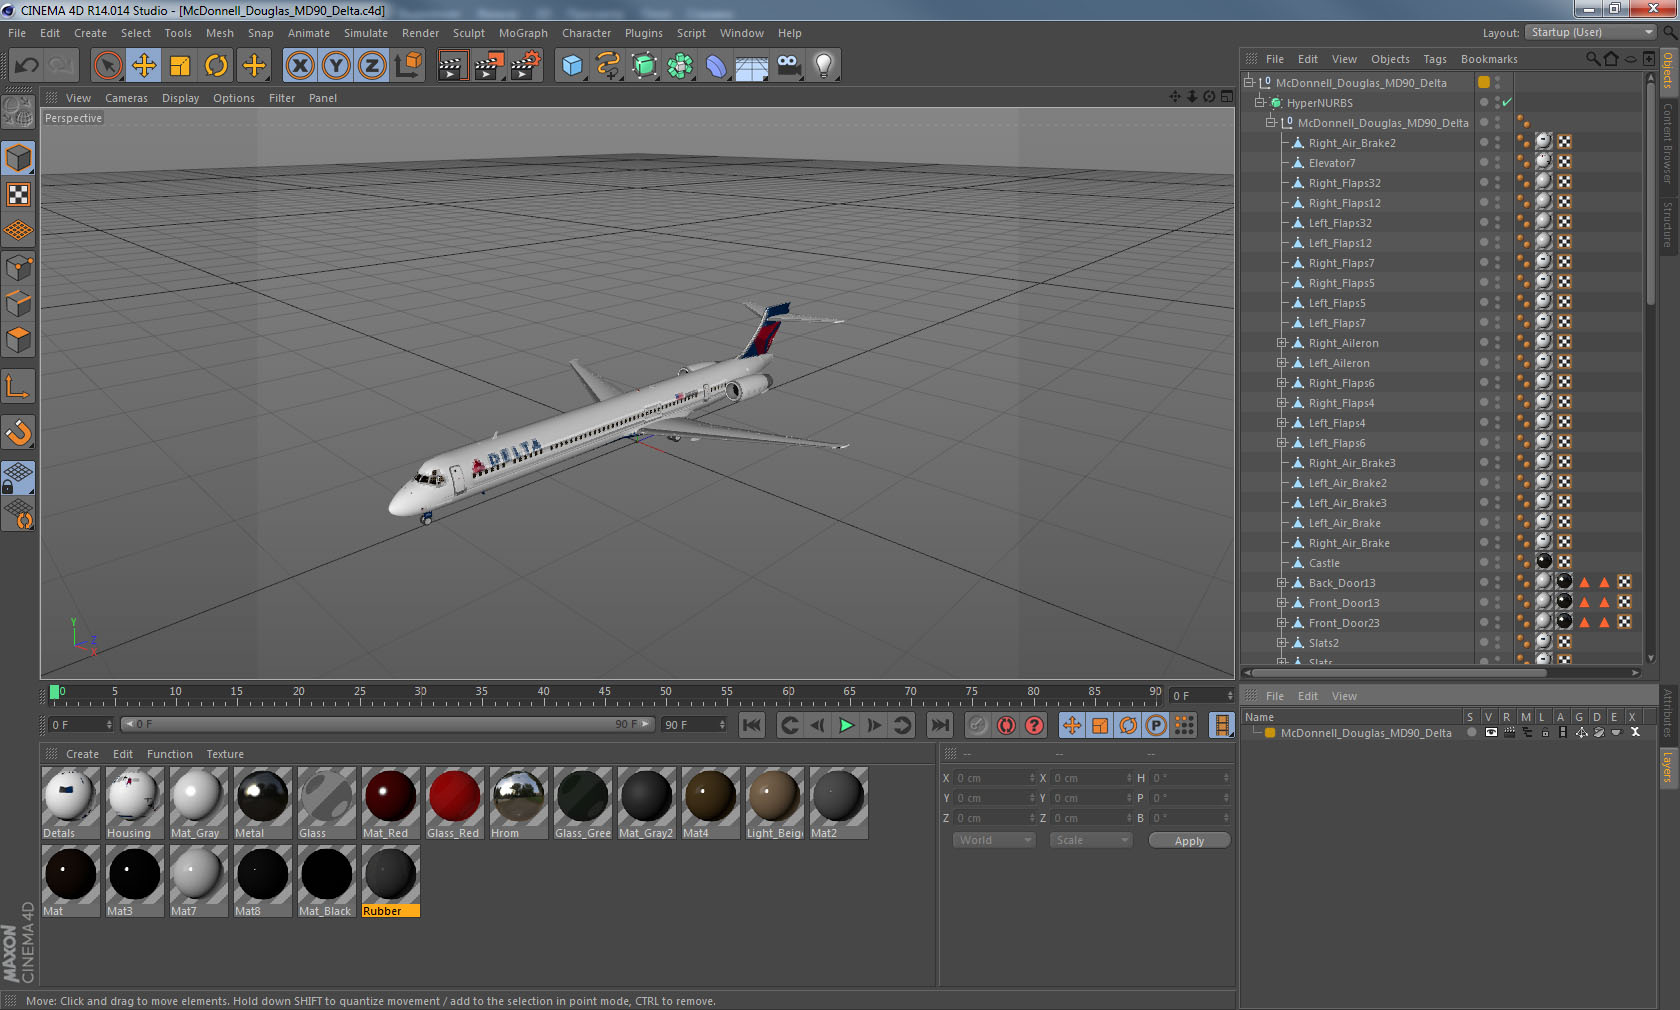Toggle the snap magnet icon

coord(18,432)
